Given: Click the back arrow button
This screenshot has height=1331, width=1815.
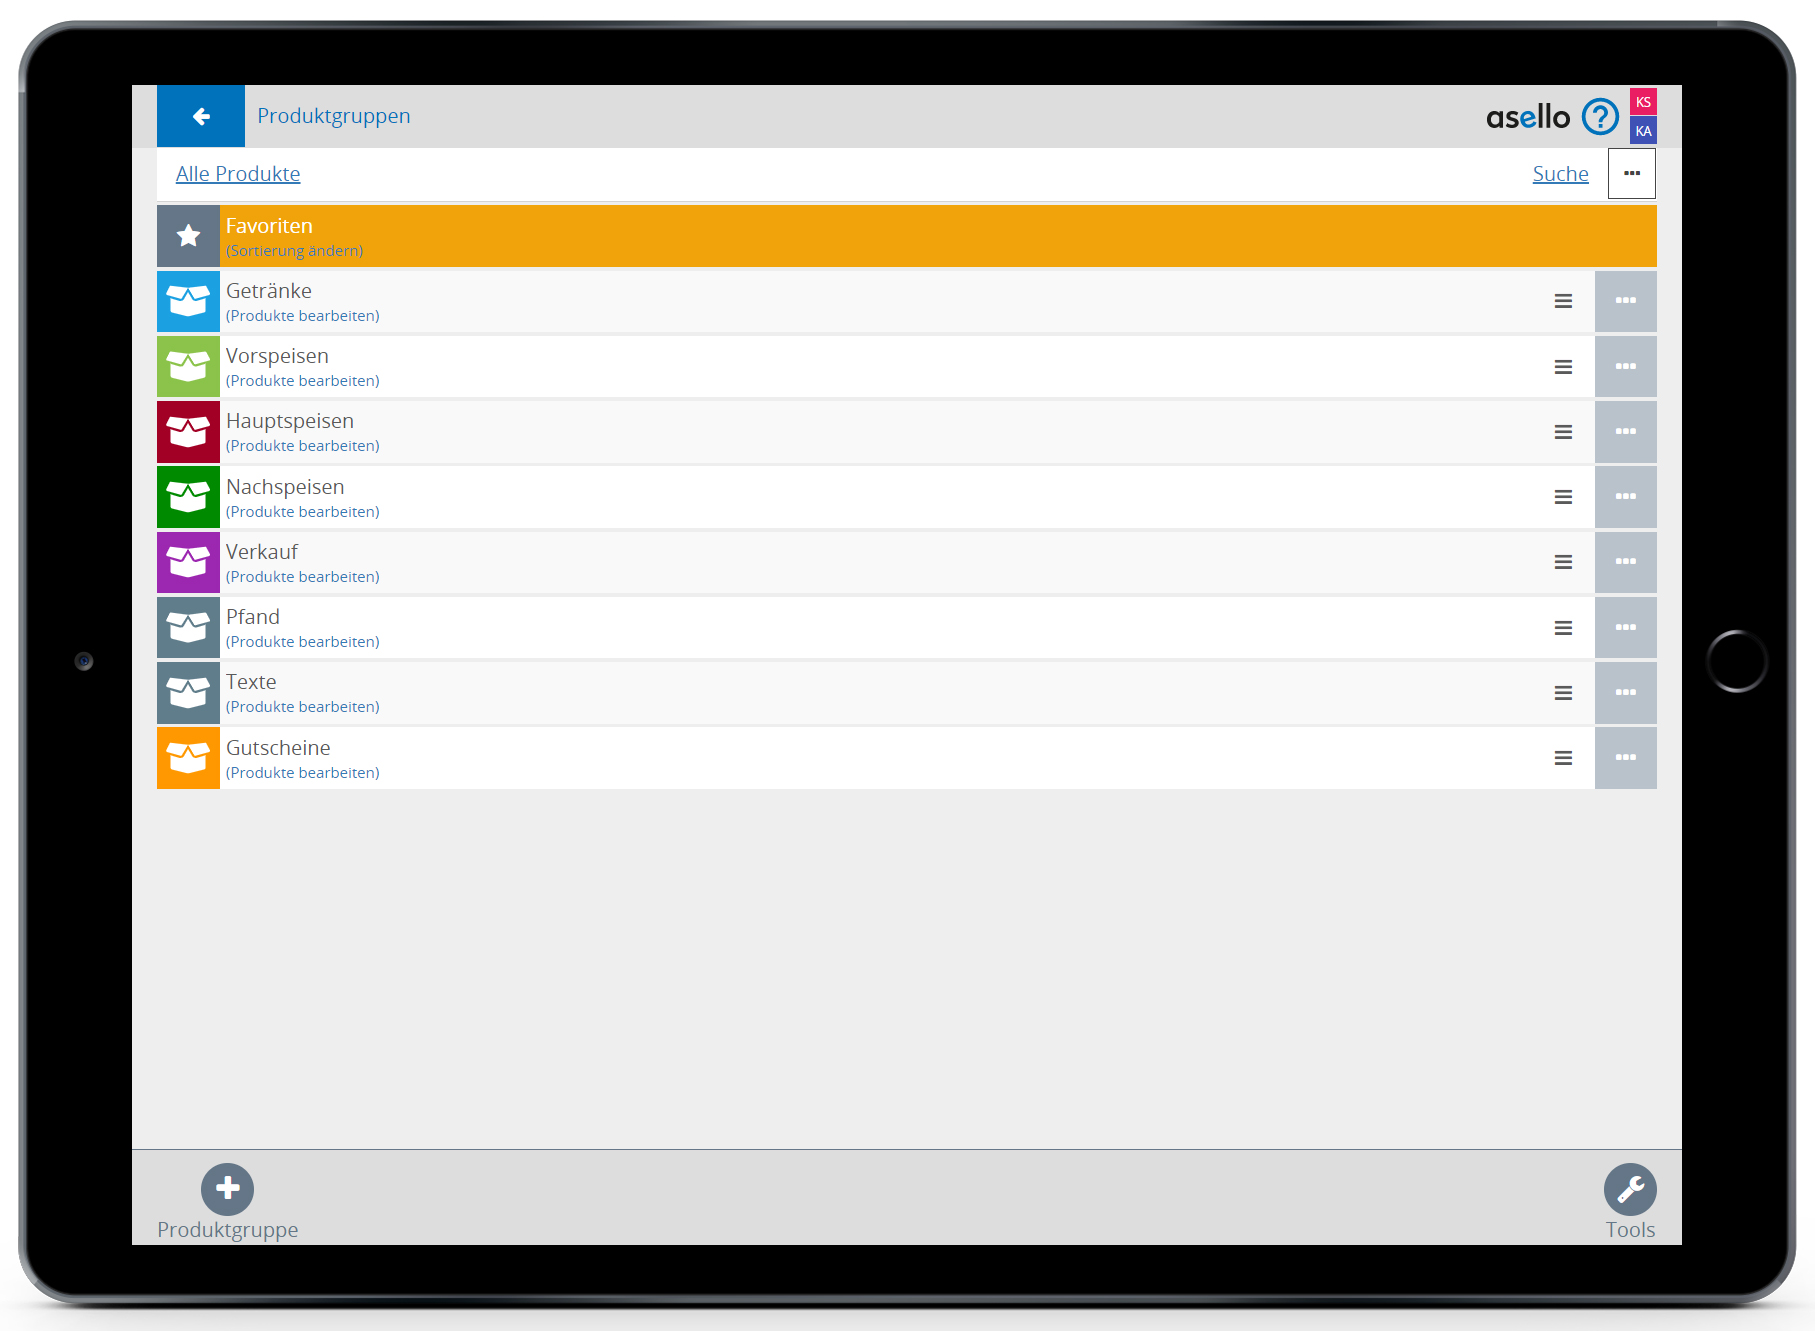Looking at the screenshot, I should (201, 117).
